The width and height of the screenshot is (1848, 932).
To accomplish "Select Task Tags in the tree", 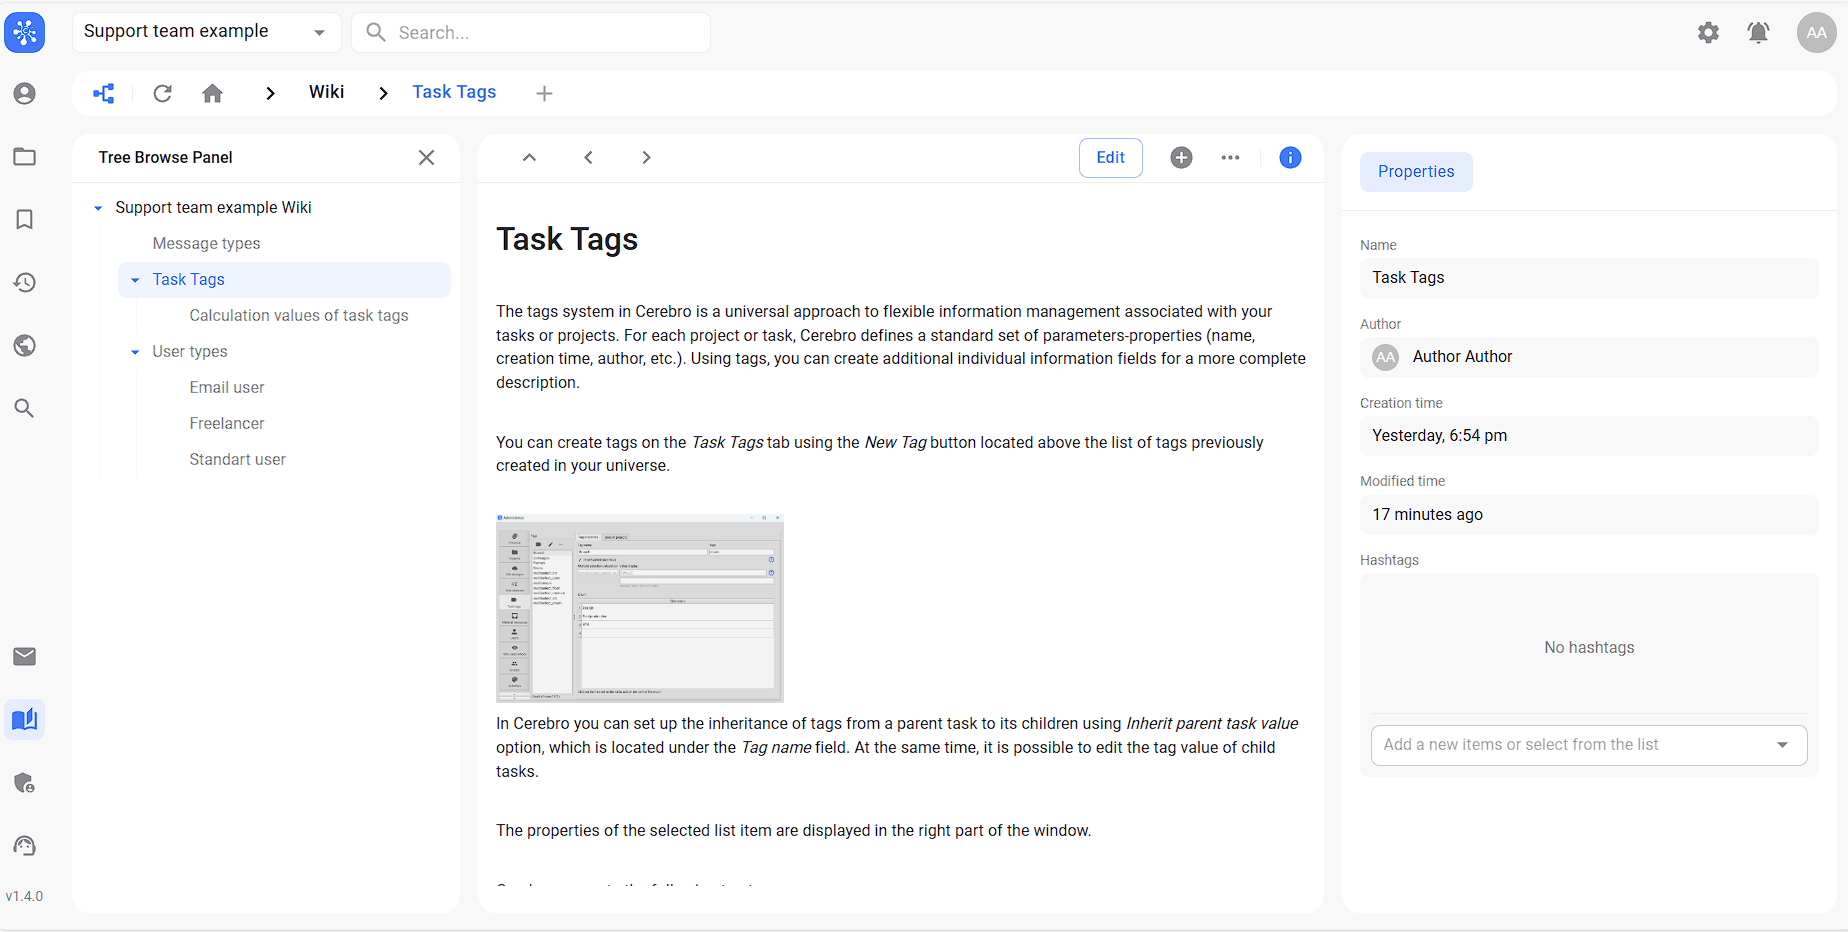I will (284, 280).
